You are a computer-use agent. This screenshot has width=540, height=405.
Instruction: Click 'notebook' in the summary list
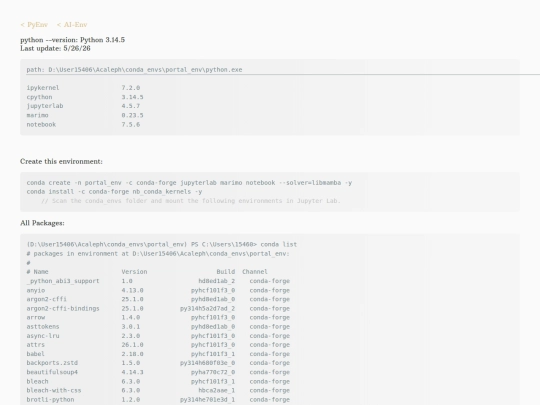(41, 125)
